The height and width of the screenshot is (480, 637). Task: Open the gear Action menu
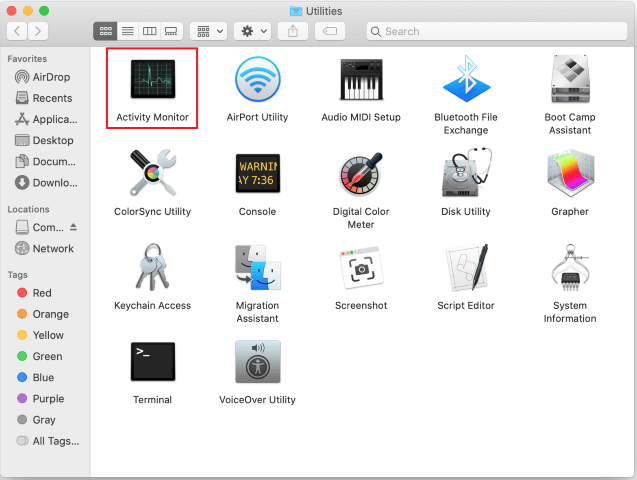(253, 31)
